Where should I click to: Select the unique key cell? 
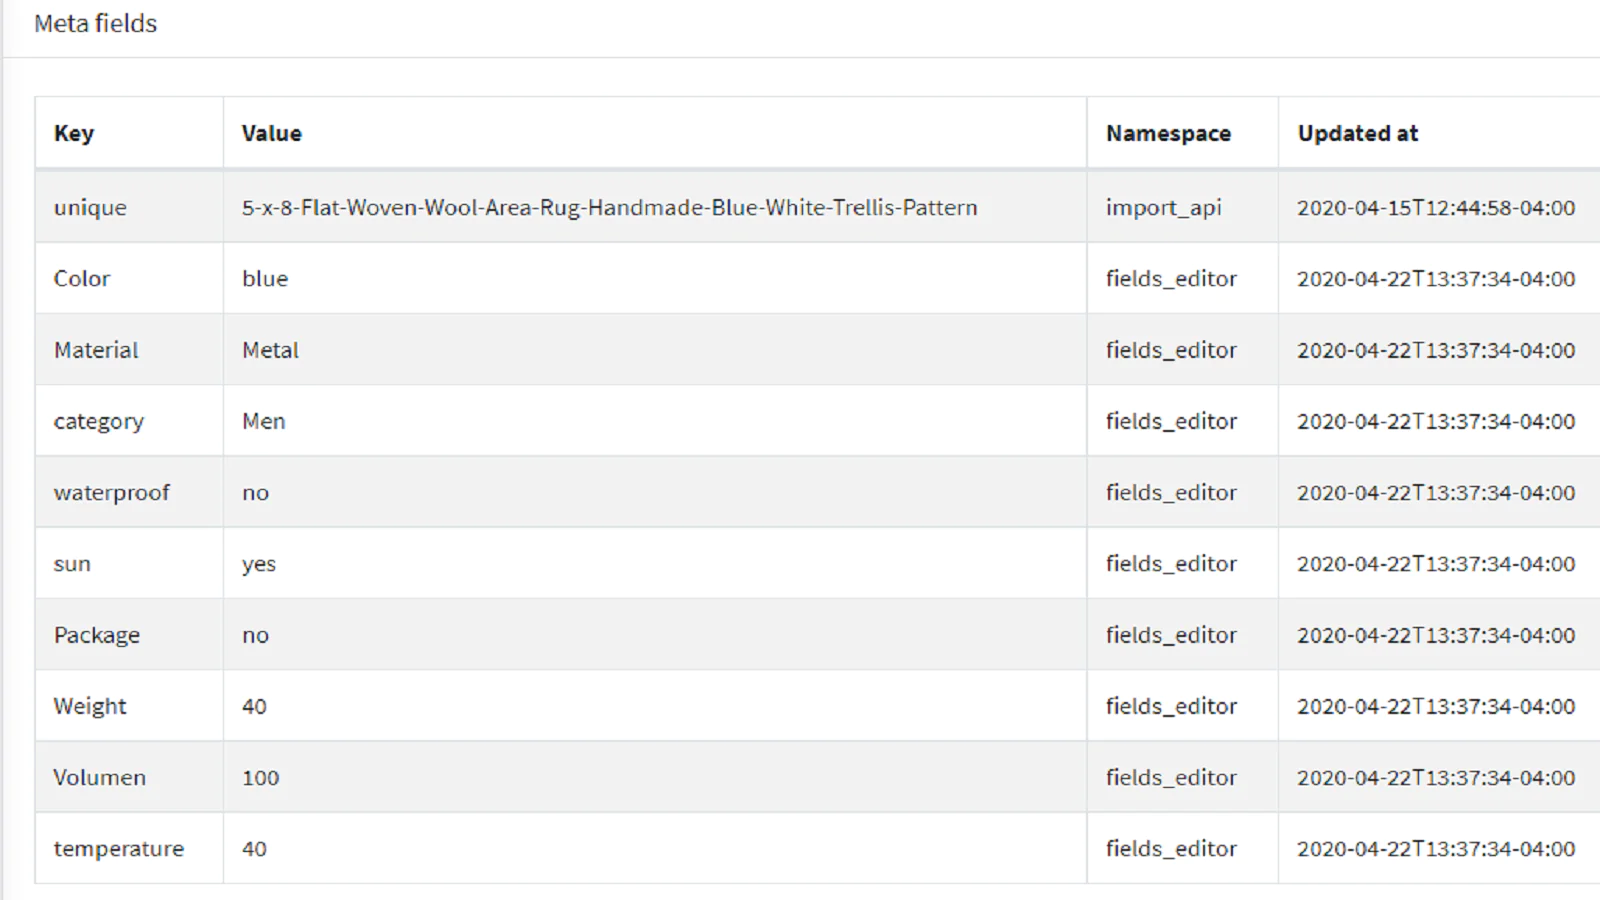(90, 208)
